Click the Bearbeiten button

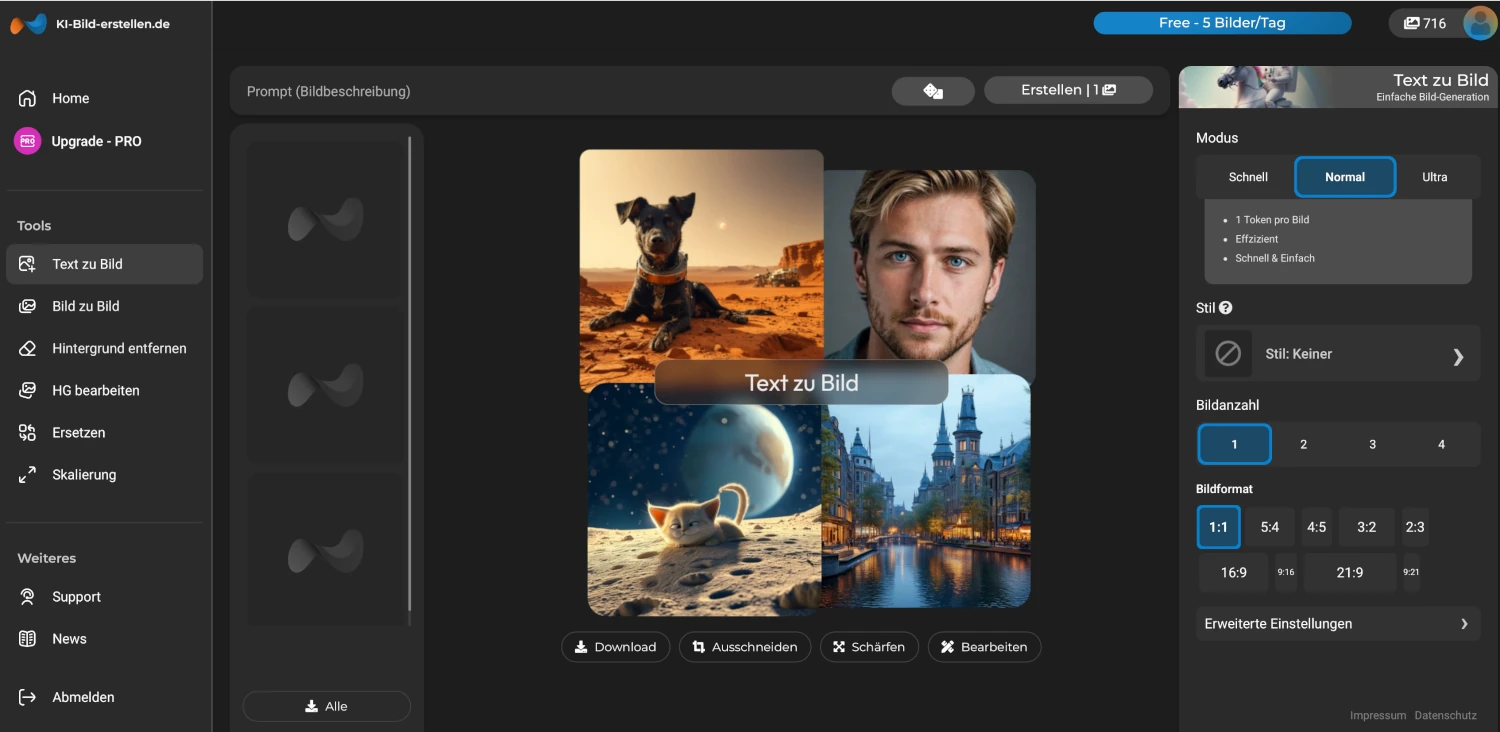tap(984, 647)
